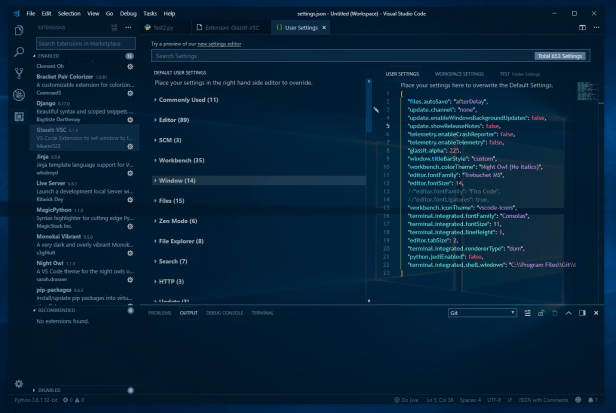Clear the extensions search results icon
616x413 pixels.
(x=116, y=28)
